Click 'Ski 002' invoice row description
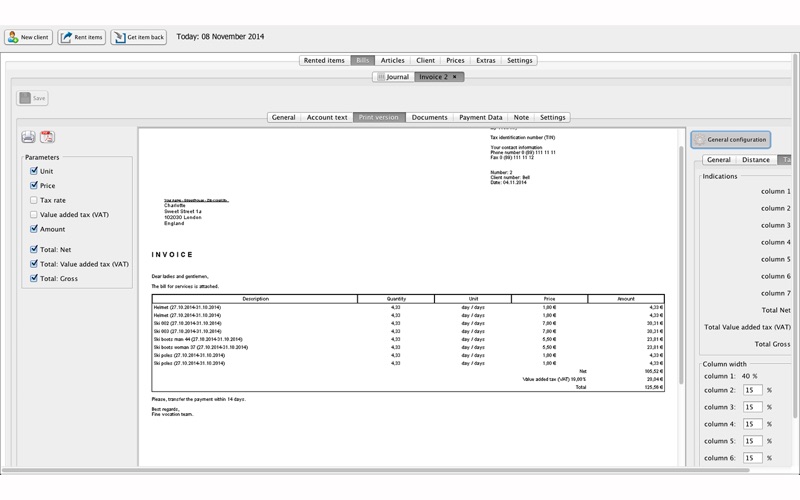This screenshot has height=500, width=800. tap(187, 323)
